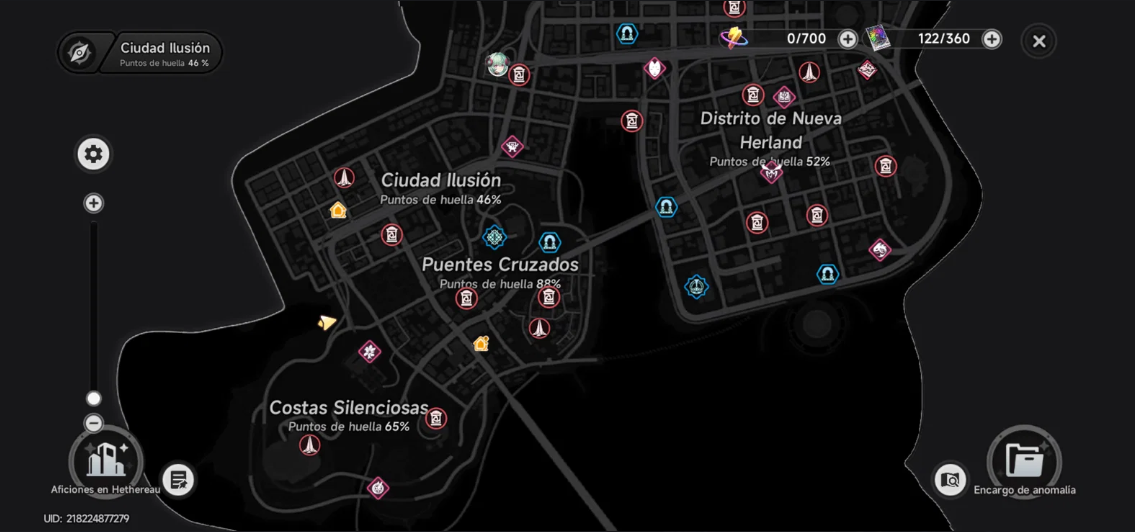Image resolution: width=1135 pixels, height=532 pixels.
Task: Select the pink chameleon diamond marker
Action: point(879,250)
